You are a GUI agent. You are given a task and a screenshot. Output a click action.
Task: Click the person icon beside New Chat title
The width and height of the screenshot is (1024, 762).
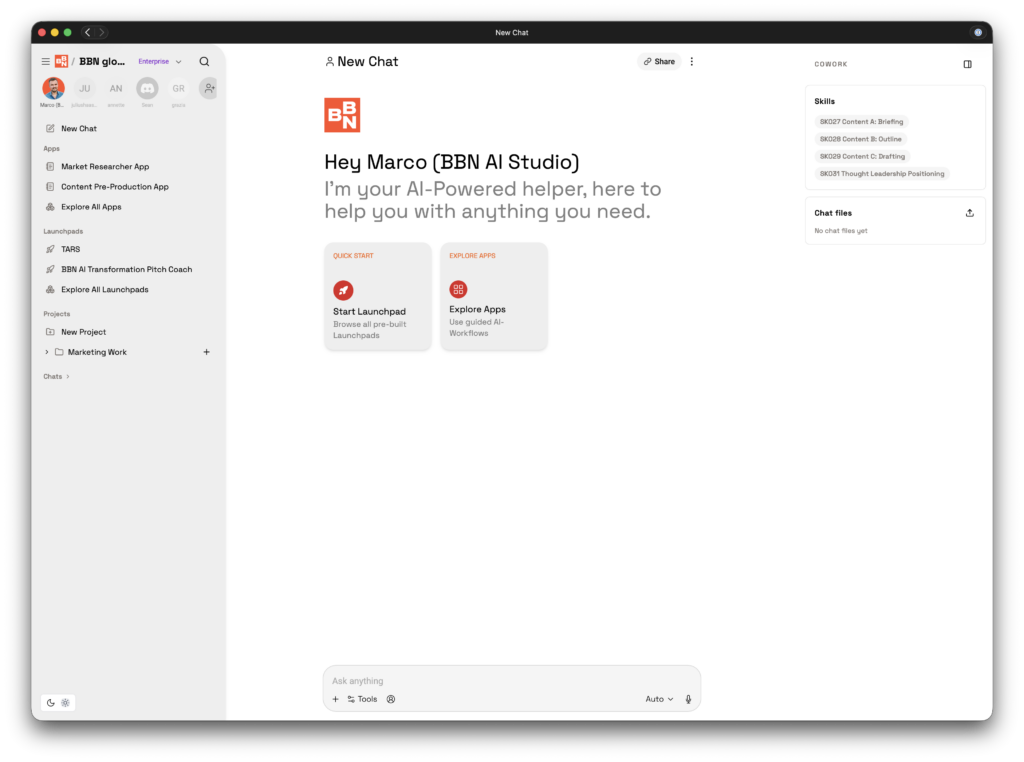click(x=330, y=62)
